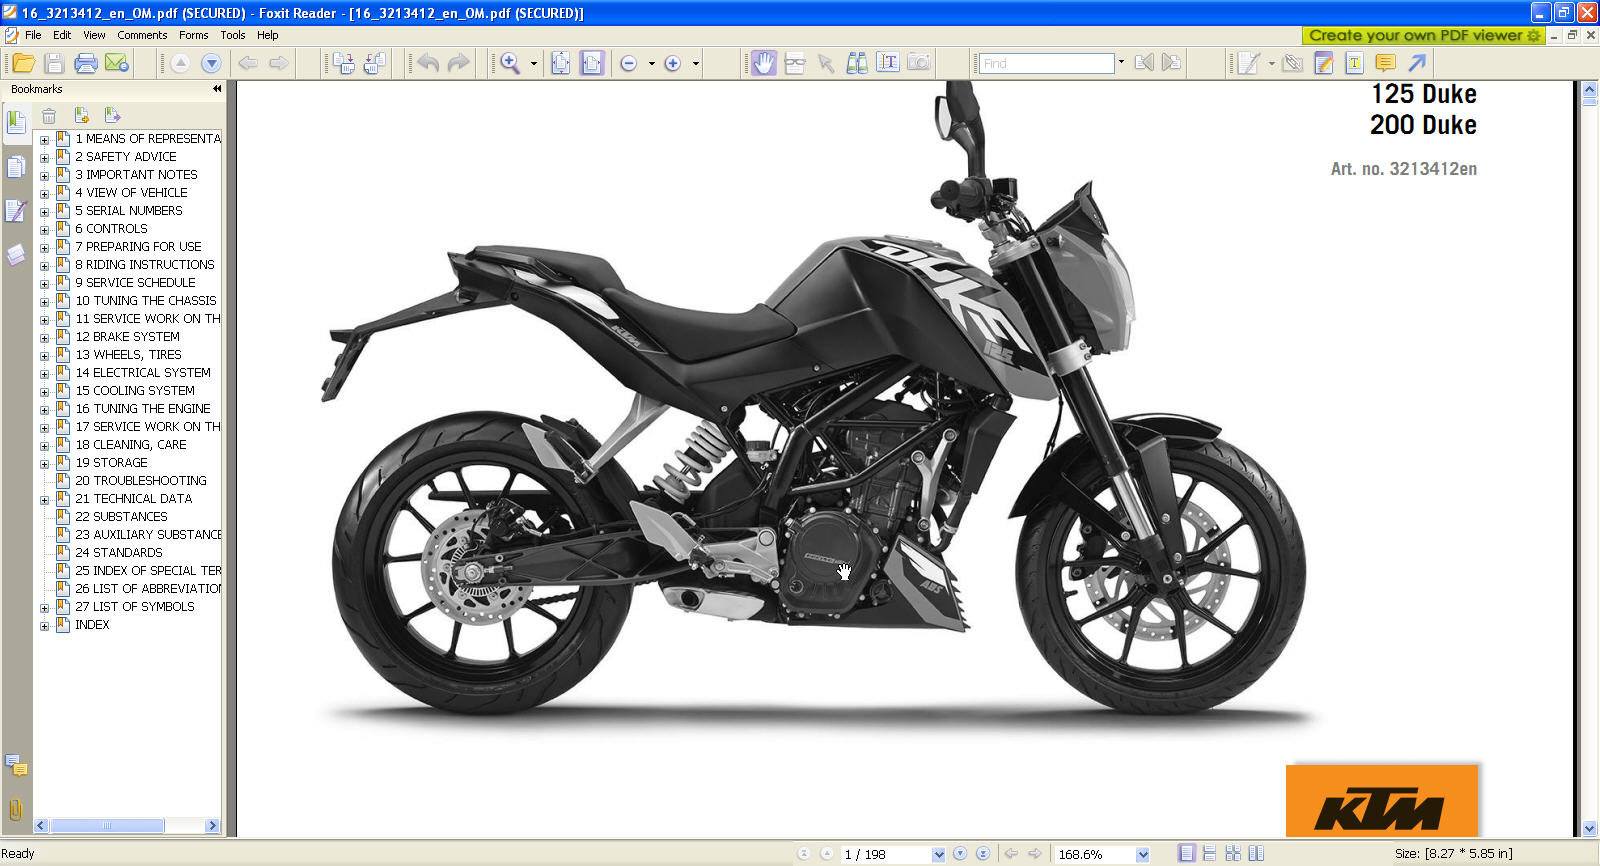Click the Fit Width icon
This screenshot has width=1600, height=866.
click(x=592, y=63)
